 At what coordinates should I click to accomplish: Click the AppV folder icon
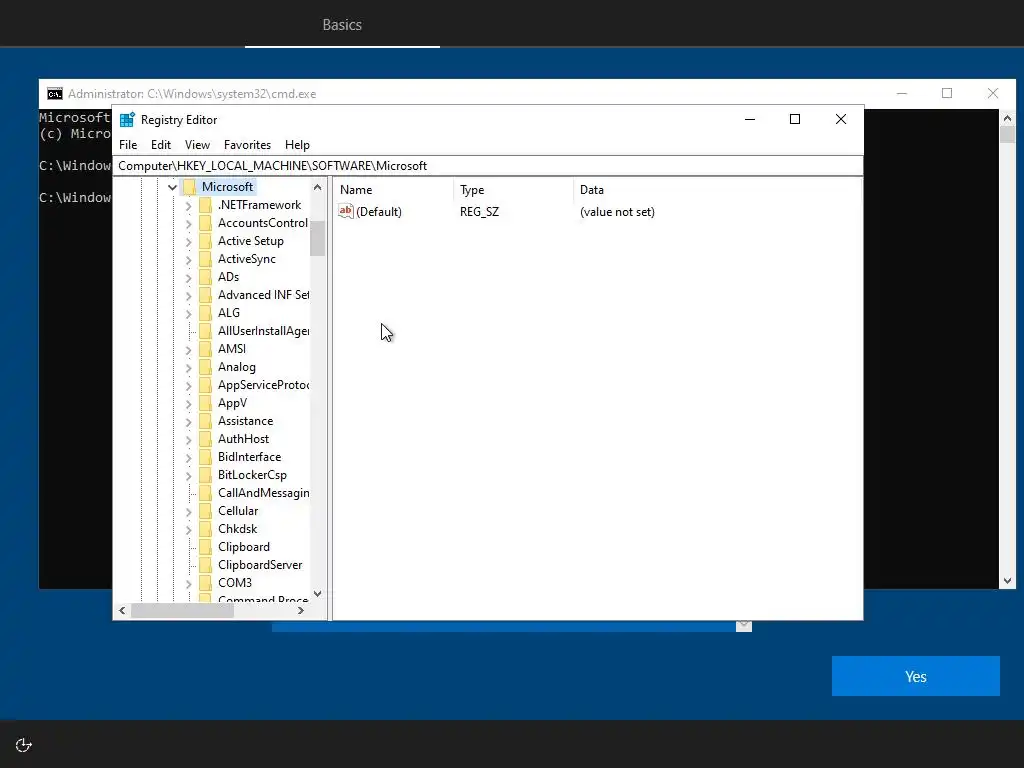coord(205,403)
